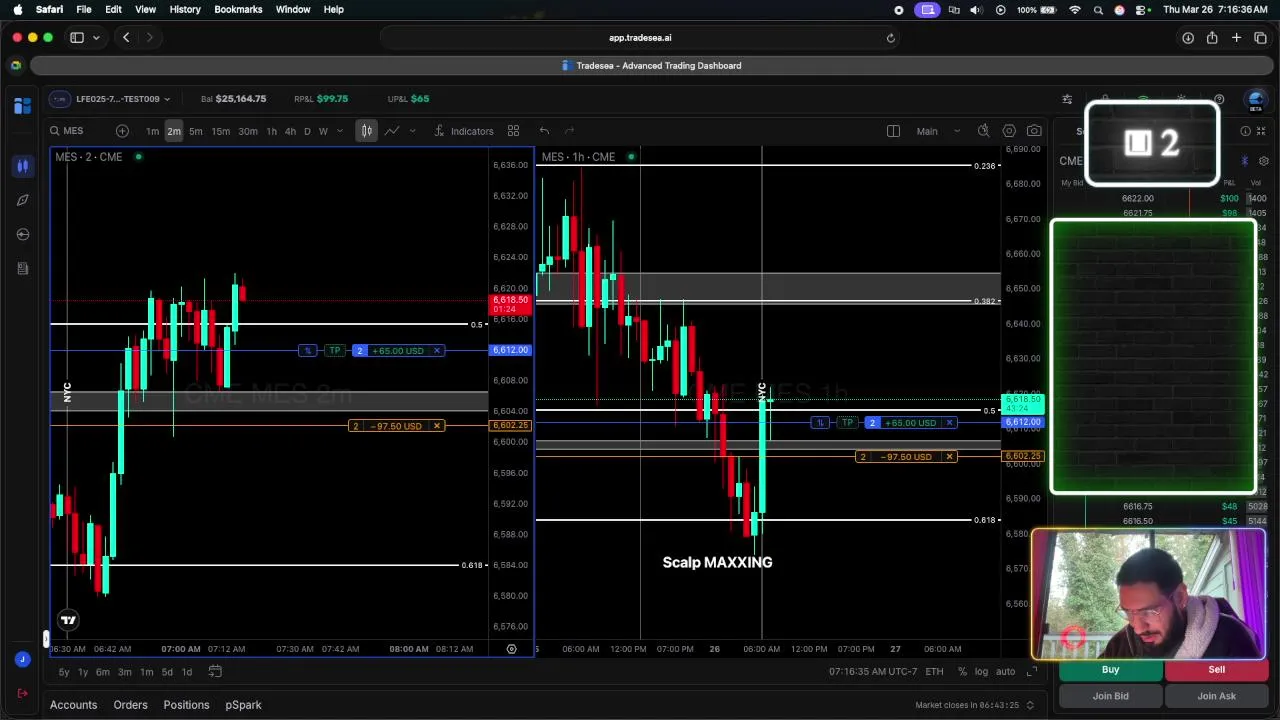Select the 1m timeframe
The width and height of the screenshot is (1280, 720).
(x=152, y=131)
